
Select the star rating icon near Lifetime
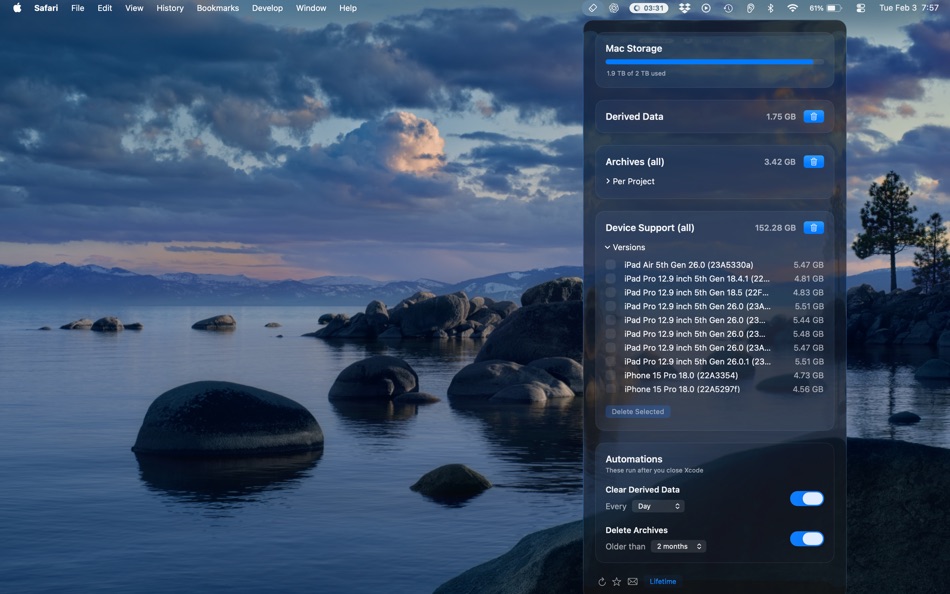(617, 581)
